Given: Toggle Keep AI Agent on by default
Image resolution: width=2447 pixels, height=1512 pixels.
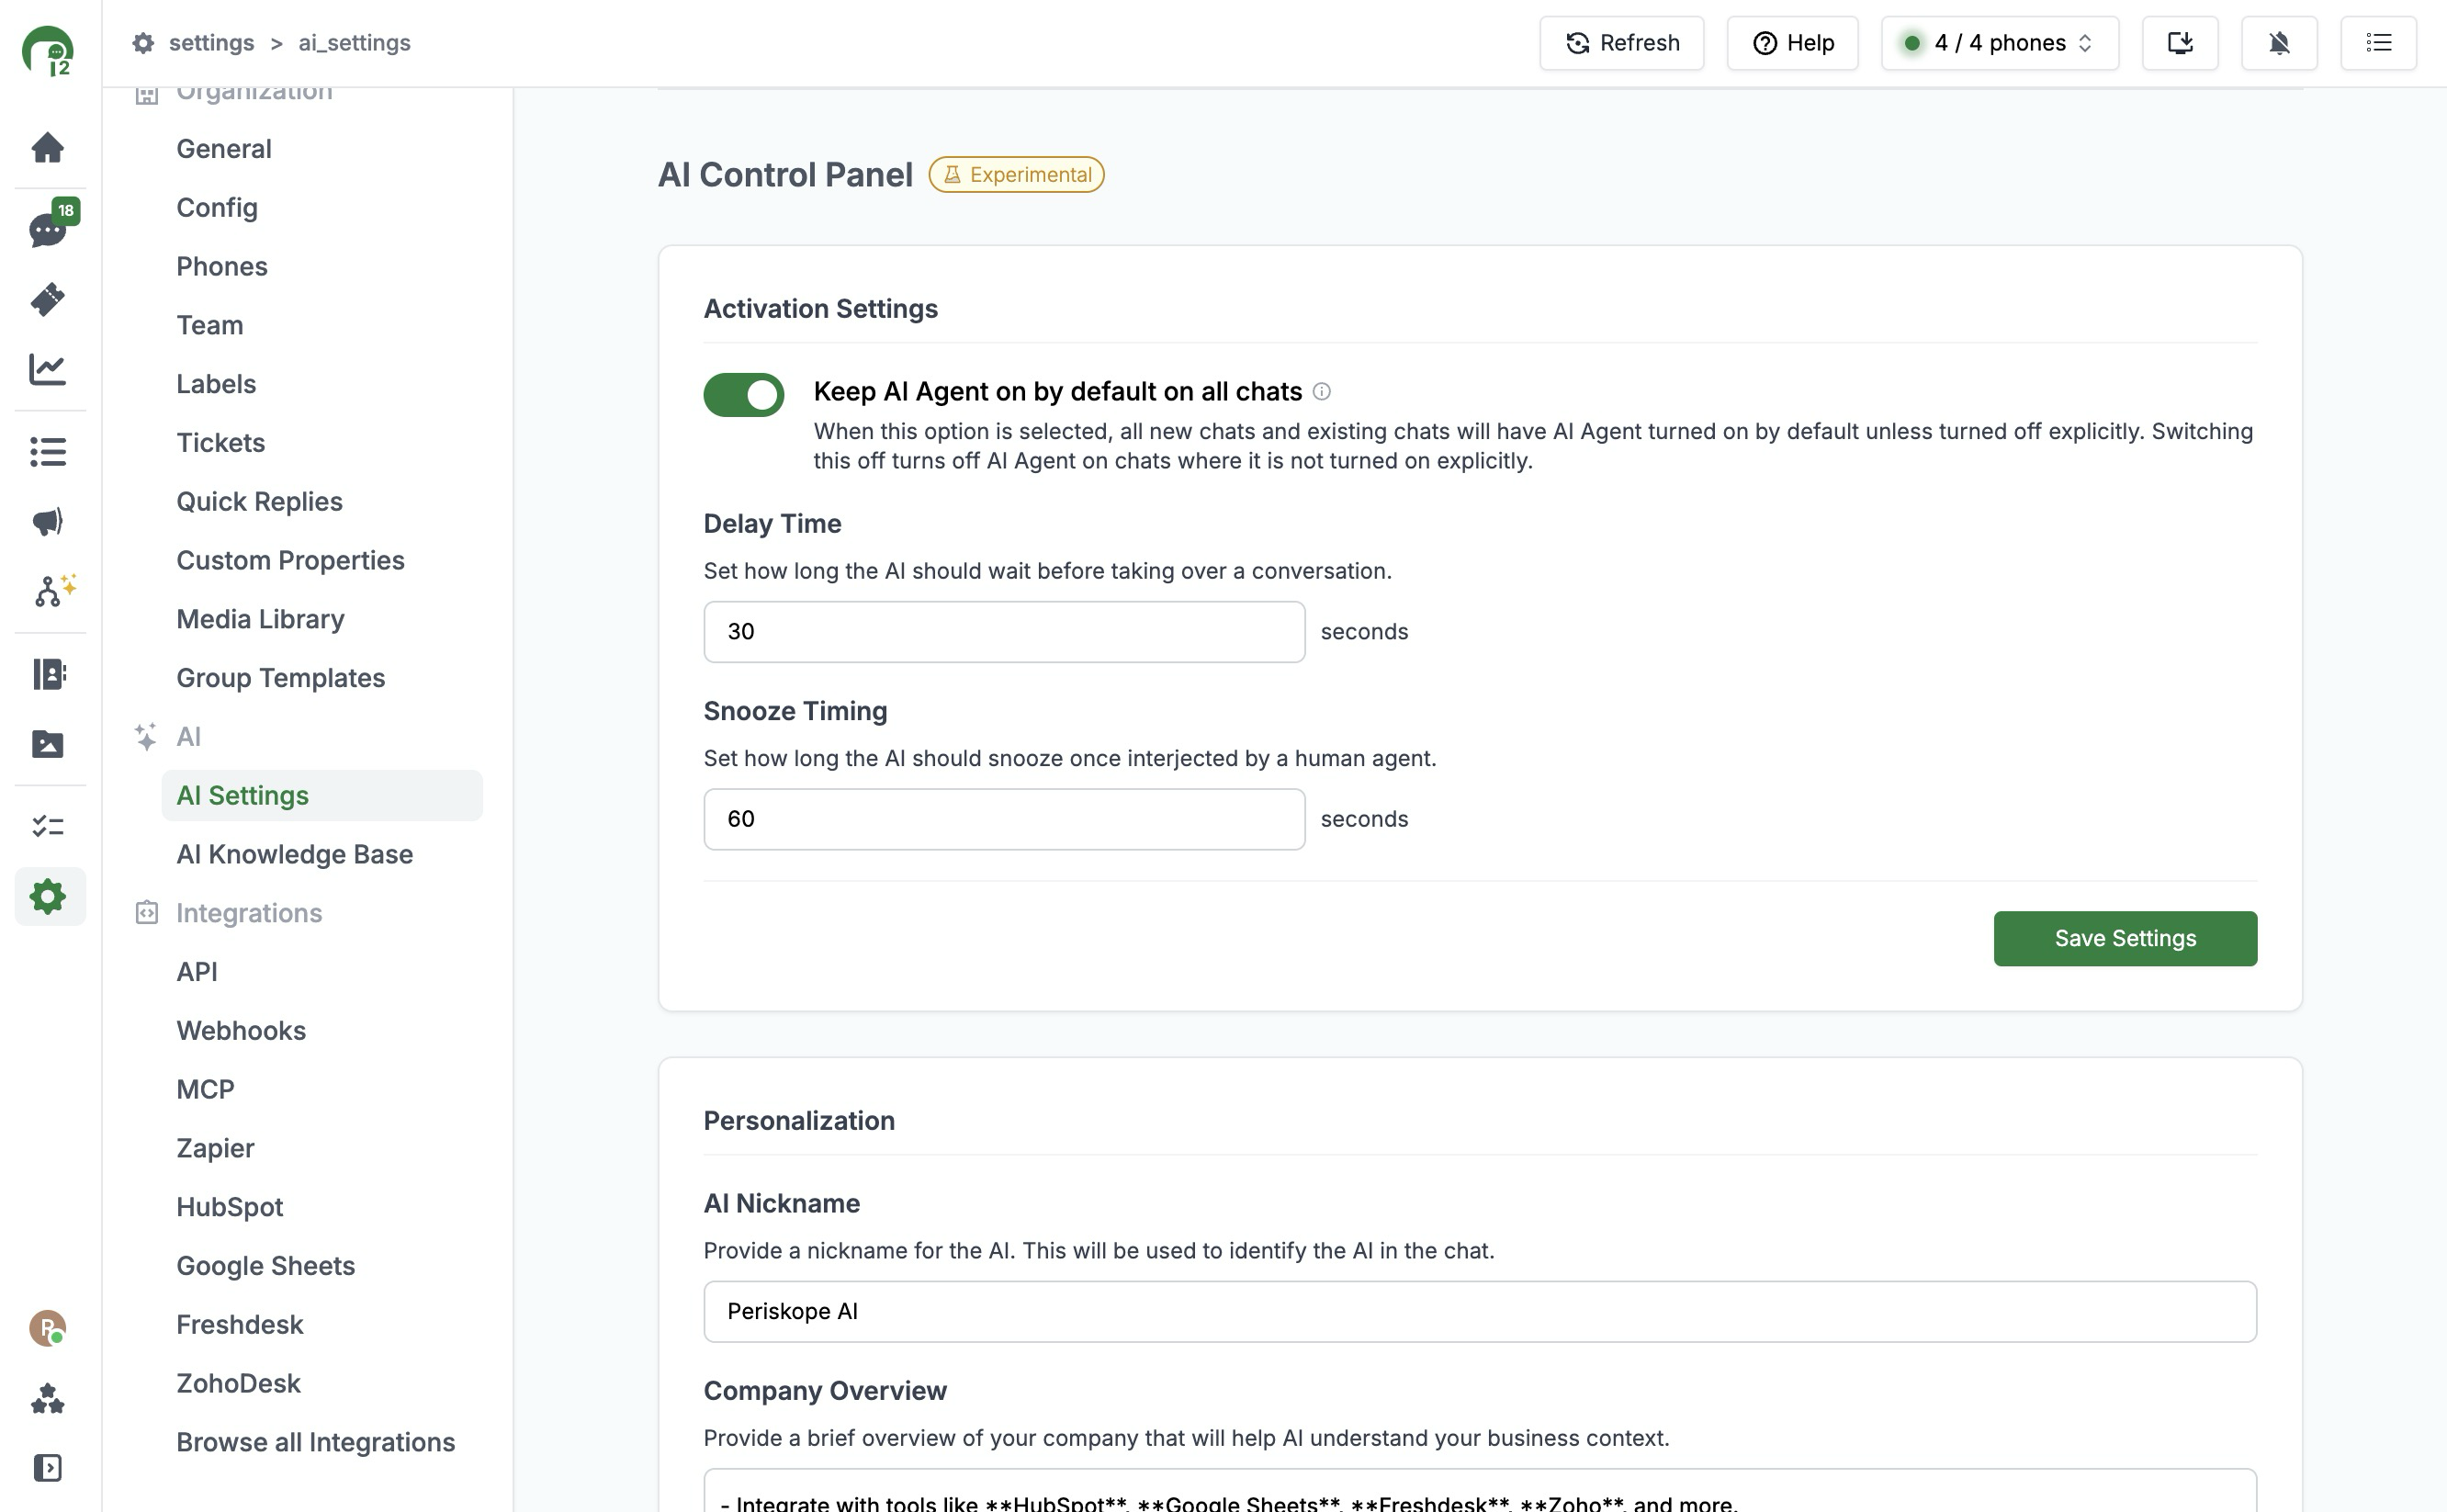Looking at the screenshot, I should point(743,395).
